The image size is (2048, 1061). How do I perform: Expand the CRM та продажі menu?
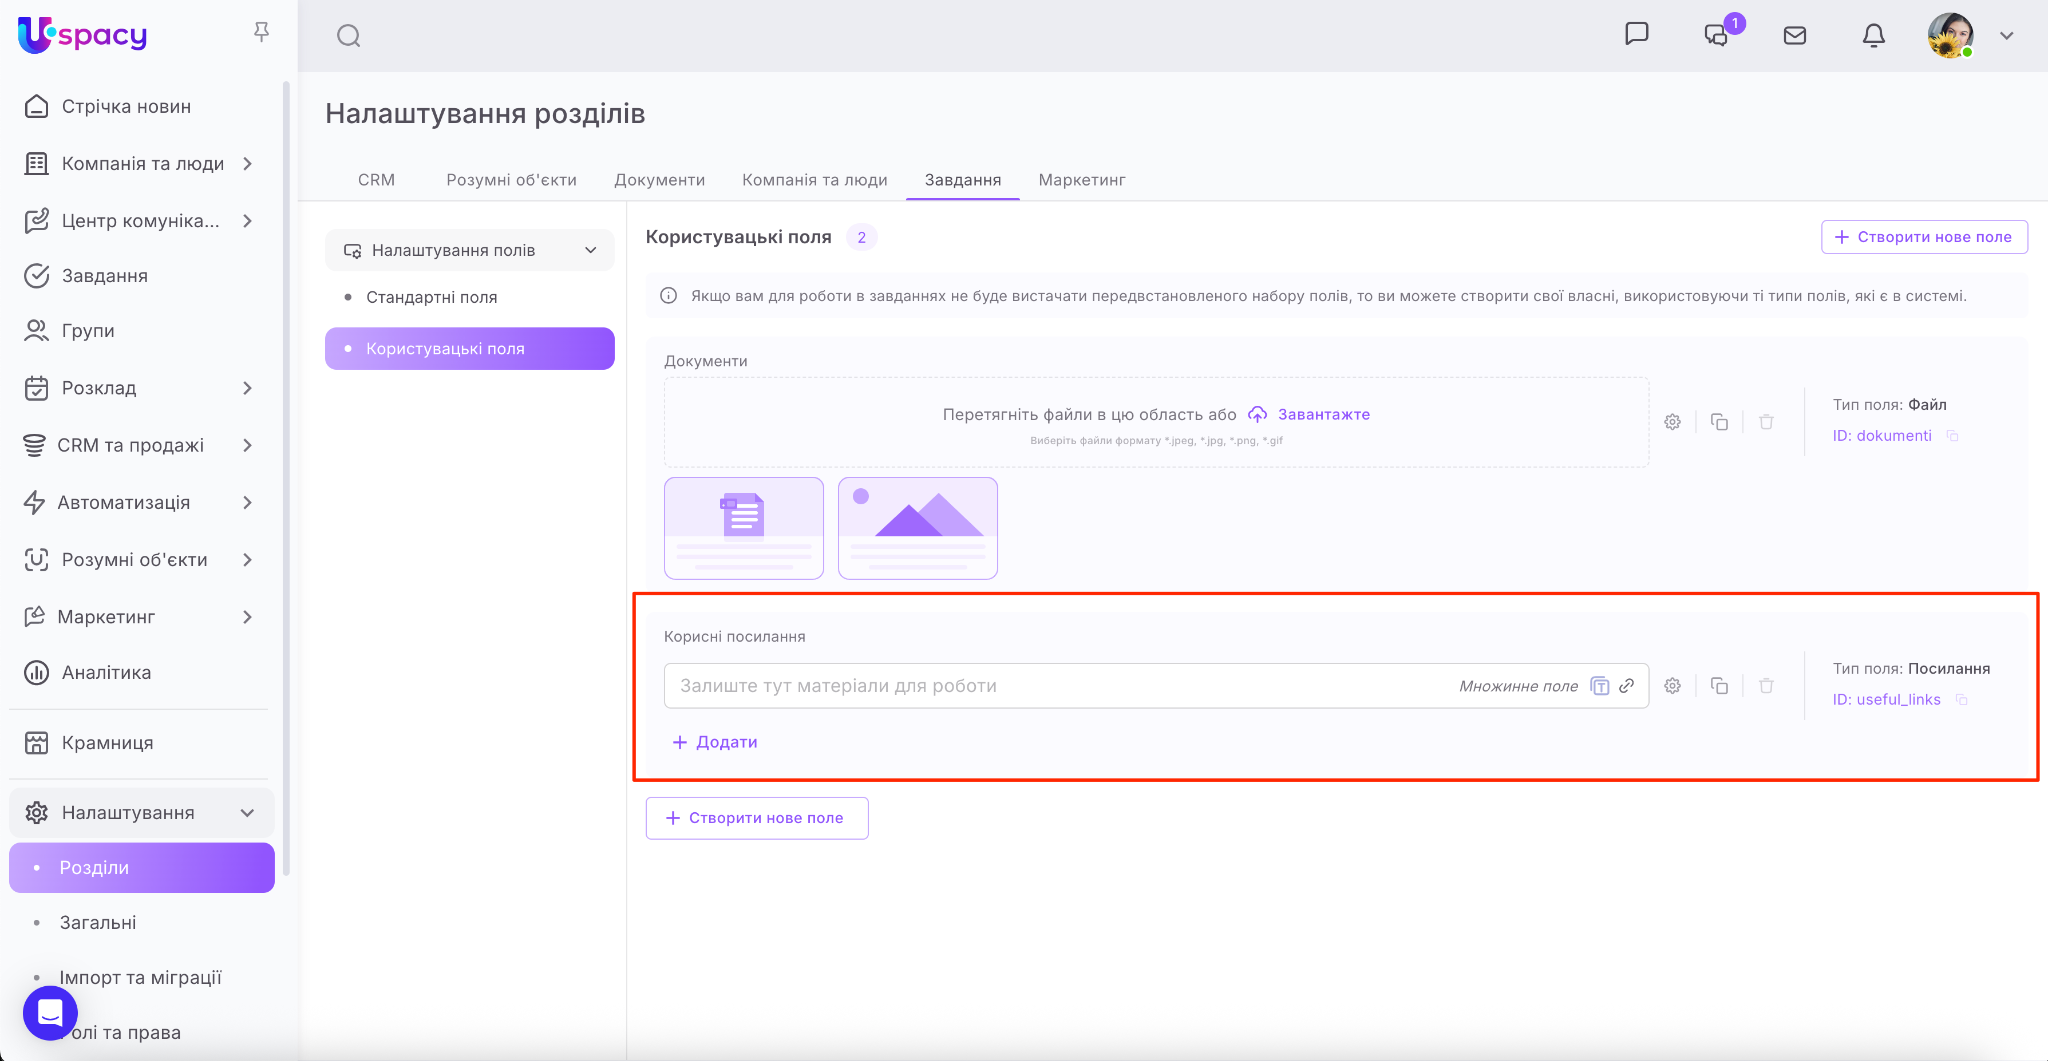coord(247,445)
